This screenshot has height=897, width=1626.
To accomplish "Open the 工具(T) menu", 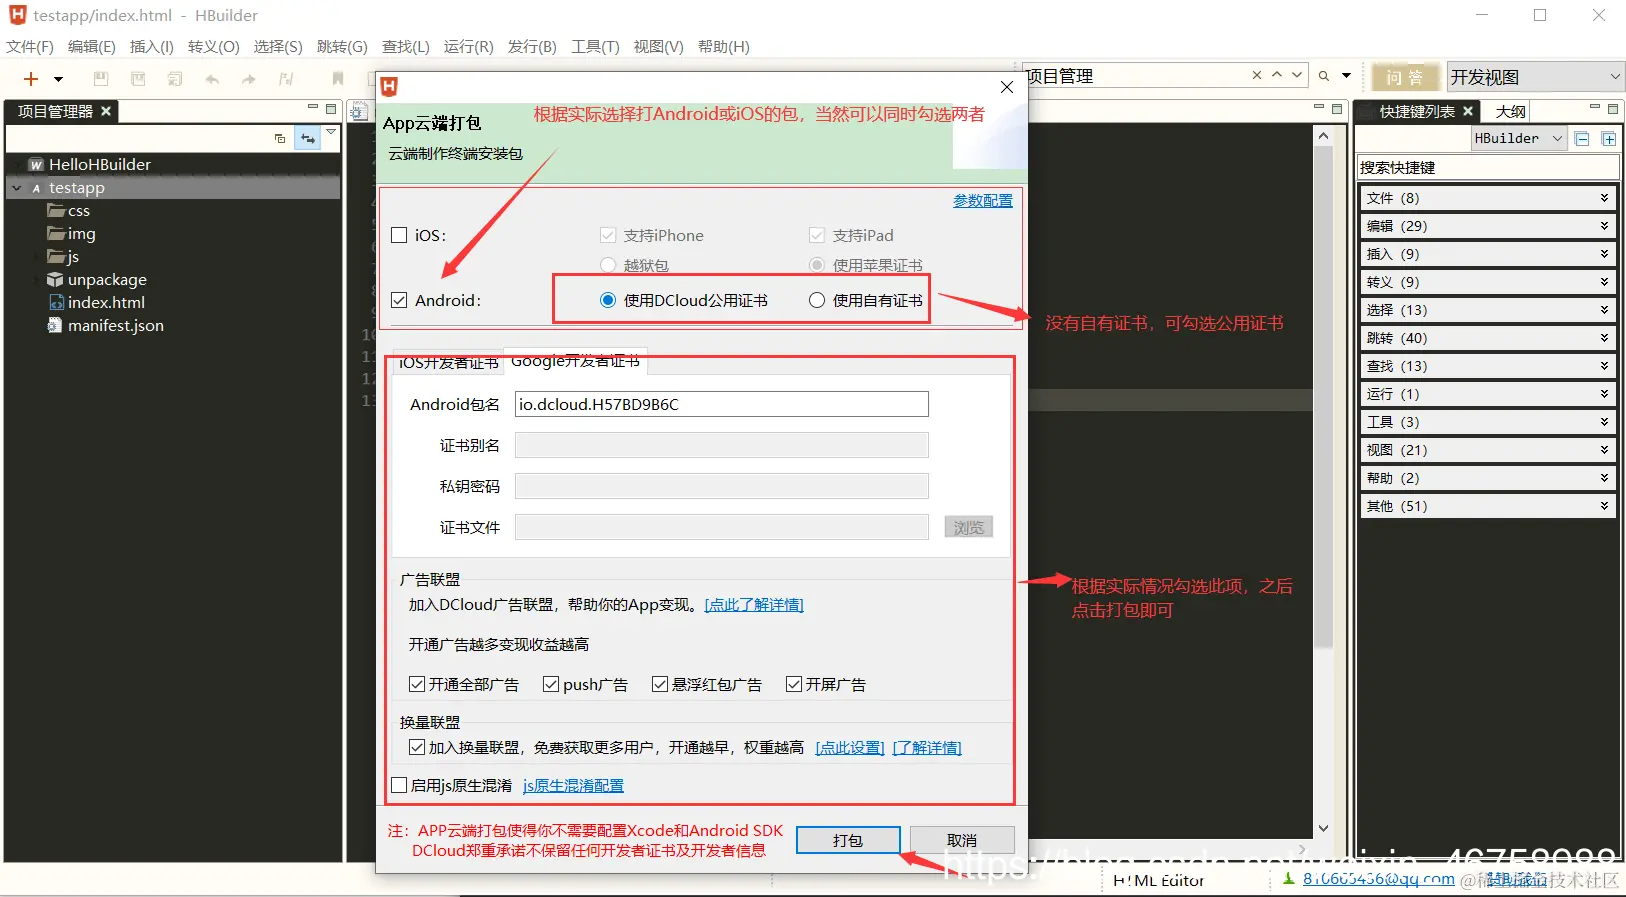I will (595, 47).
